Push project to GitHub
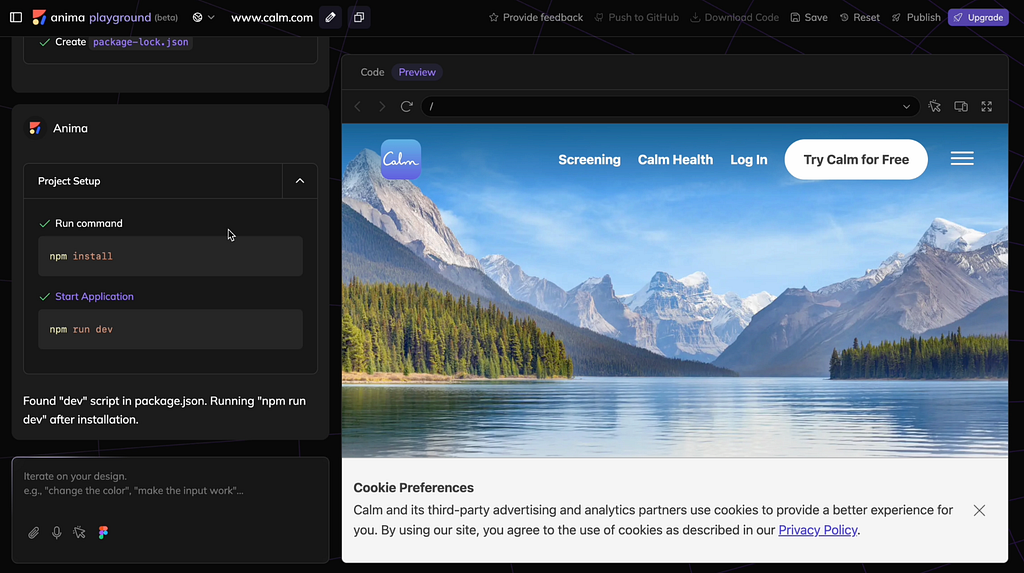The height and width of the screenshot is (573, 1024). coord(636,18)
